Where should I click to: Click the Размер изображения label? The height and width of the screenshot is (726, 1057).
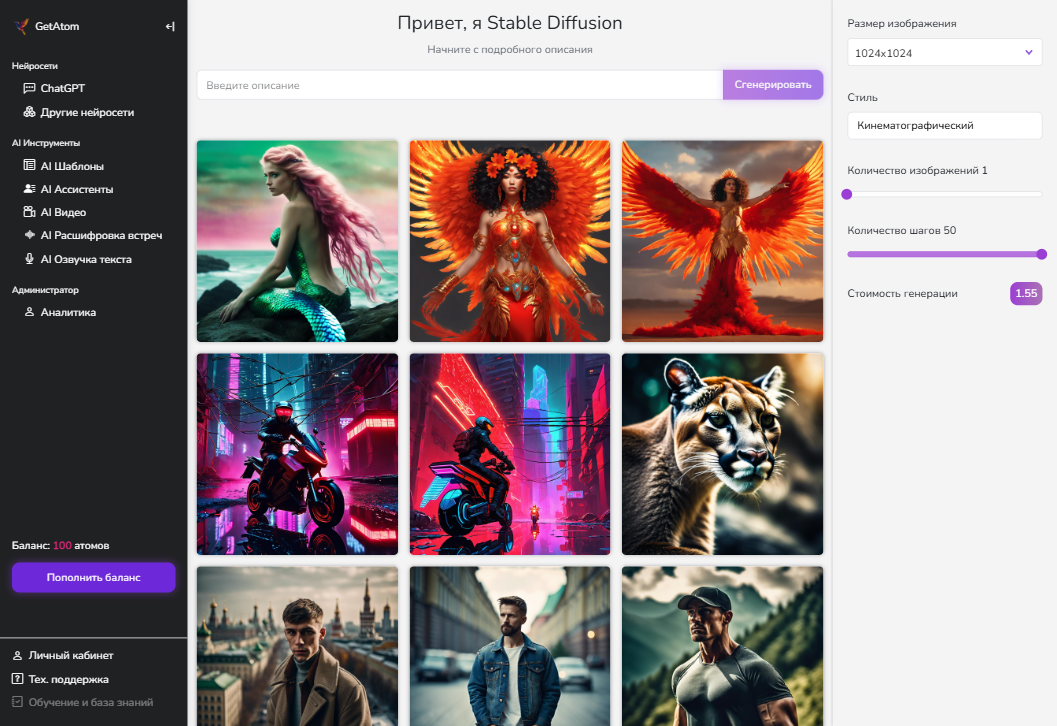901,24
